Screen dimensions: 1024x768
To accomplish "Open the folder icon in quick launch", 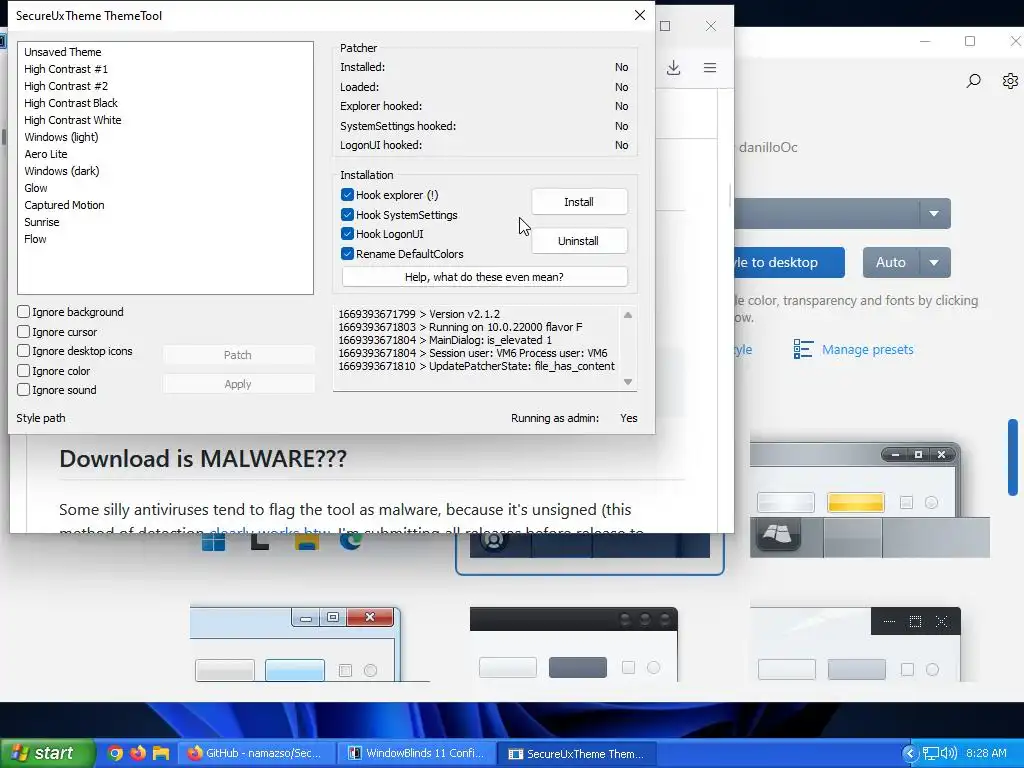I will [161, 753].
